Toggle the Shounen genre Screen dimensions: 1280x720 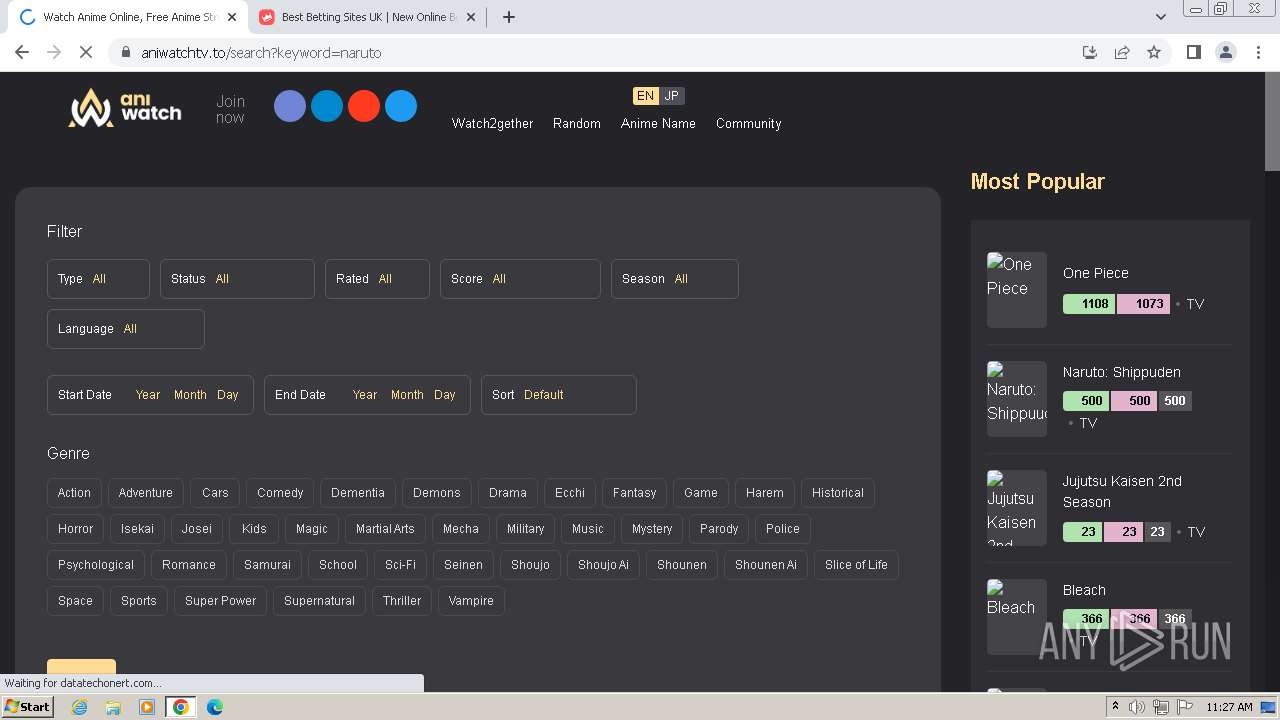click(682, 565)
